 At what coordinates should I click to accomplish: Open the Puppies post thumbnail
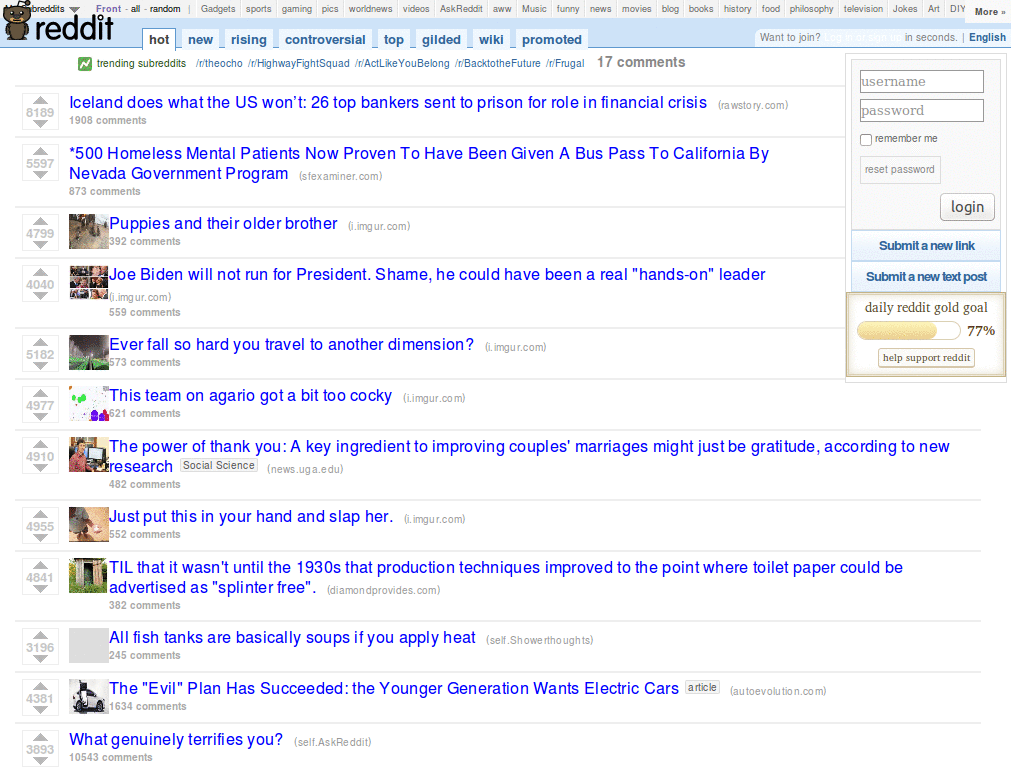(x=89, y=231)
